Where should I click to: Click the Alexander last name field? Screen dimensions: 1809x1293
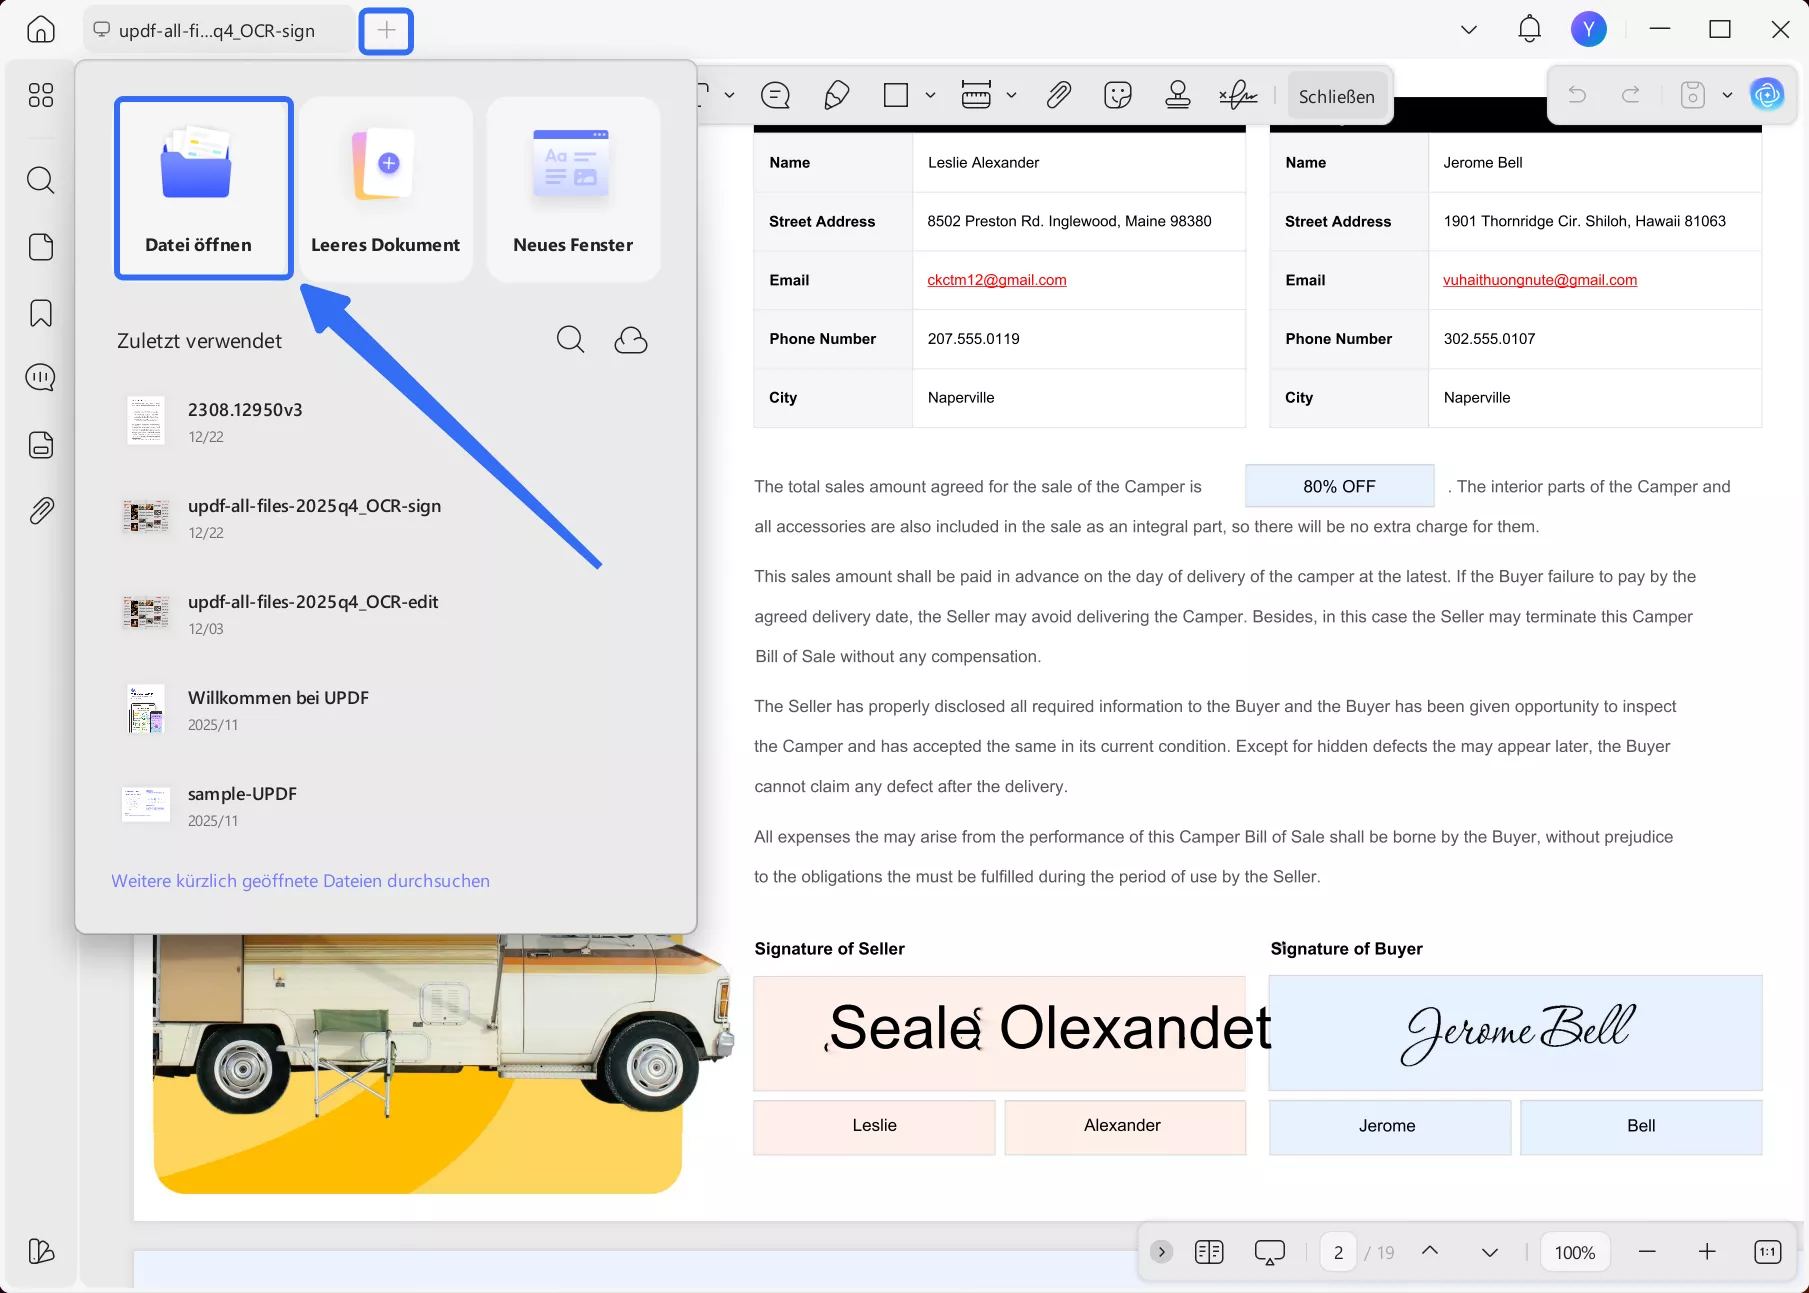point(1125,1126)
